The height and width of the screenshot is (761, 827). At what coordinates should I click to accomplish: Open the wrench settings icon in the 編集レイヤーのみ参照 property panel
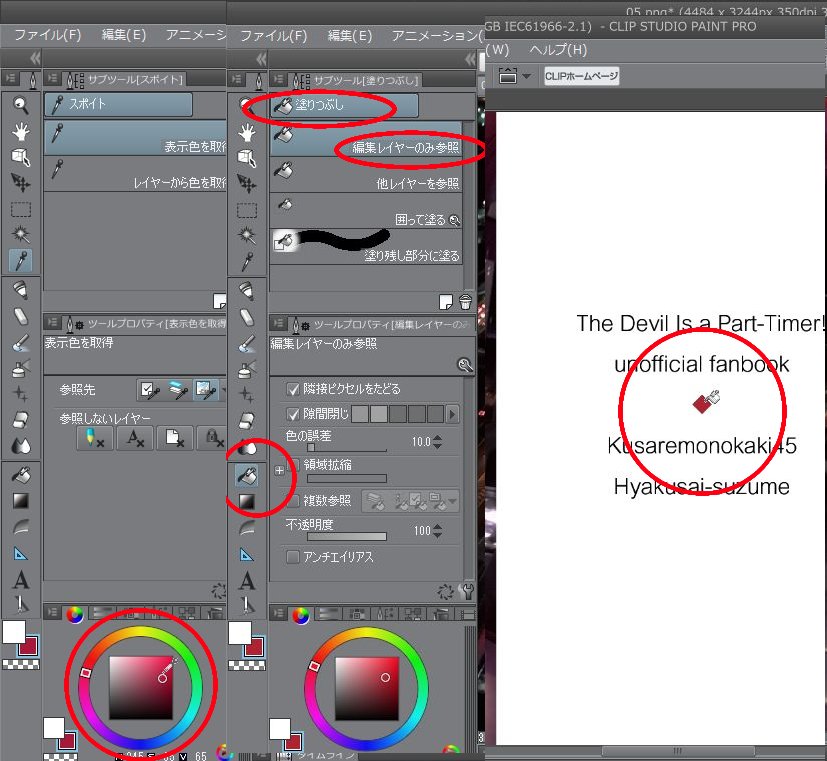(x=467, y=592)
